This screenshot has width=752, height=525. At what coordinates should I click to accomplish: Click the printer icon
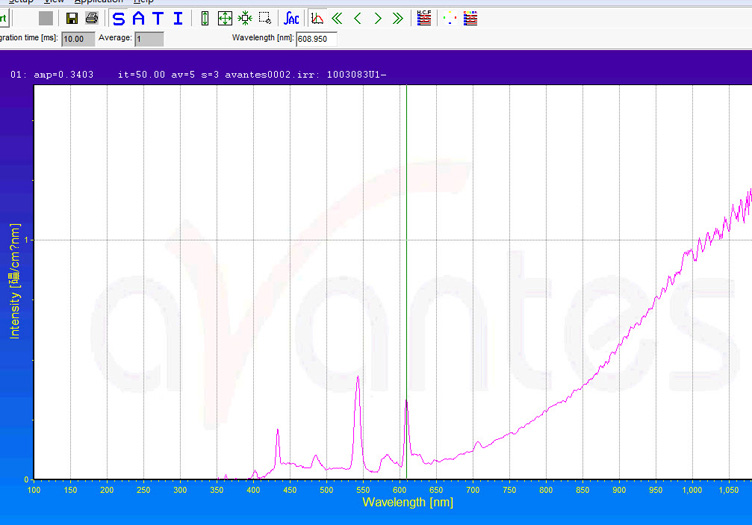point(92,18)
